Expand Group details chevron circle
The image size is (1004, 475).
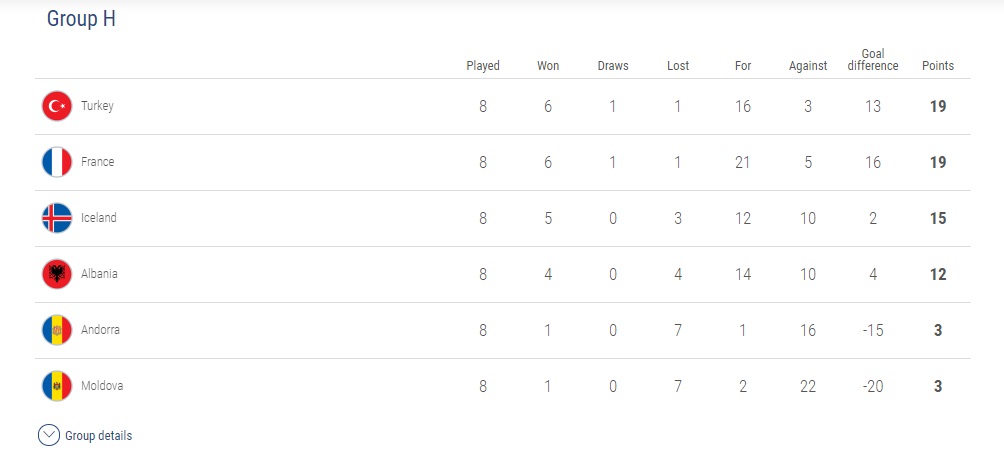click(x=49, y=436)
